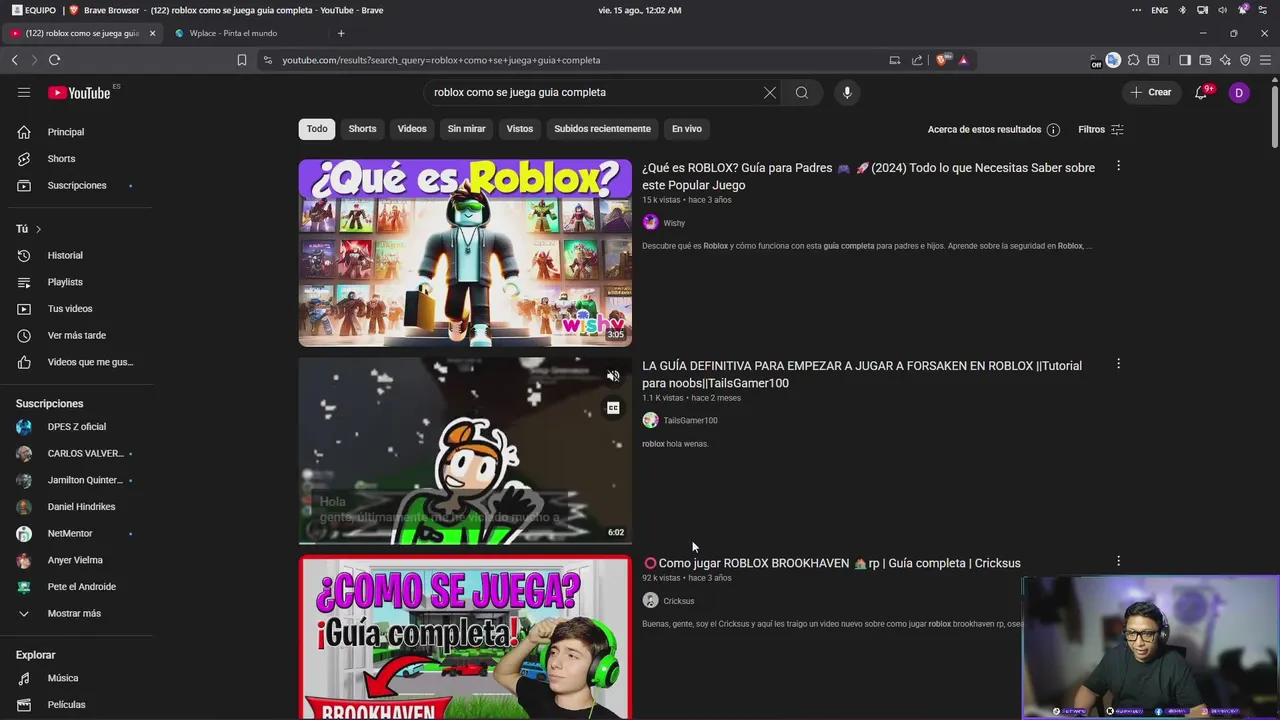This screenshot has height=720, width=1280.
Task: Open the YouTube hamburger guide menu
Action: (24, 92)
